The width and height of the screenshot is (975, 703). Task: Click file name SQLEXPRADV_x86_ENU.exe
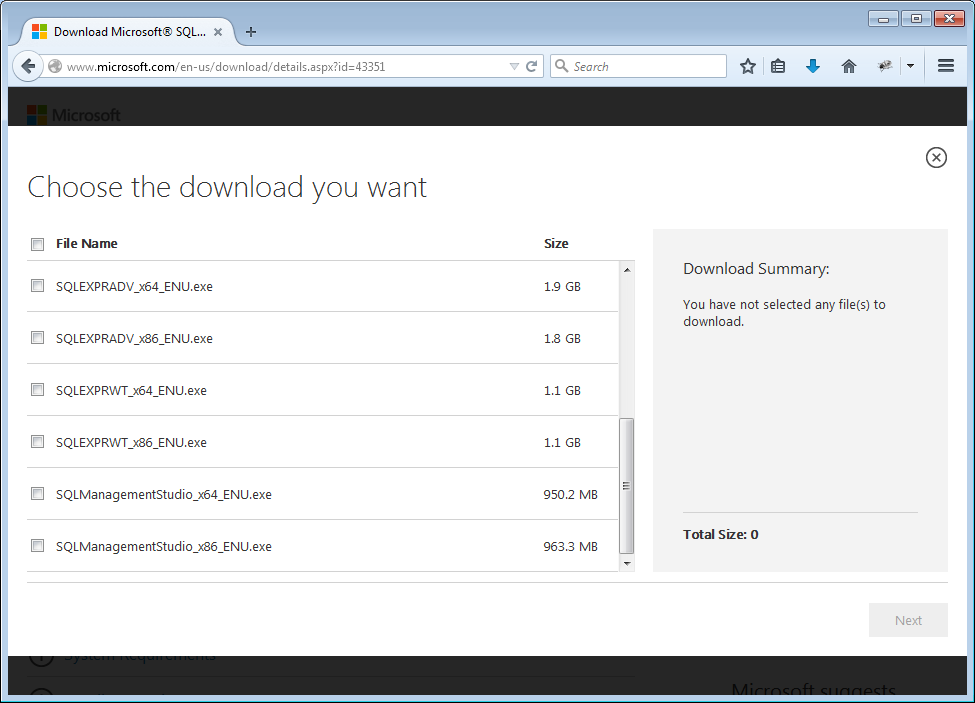[134, 339]
